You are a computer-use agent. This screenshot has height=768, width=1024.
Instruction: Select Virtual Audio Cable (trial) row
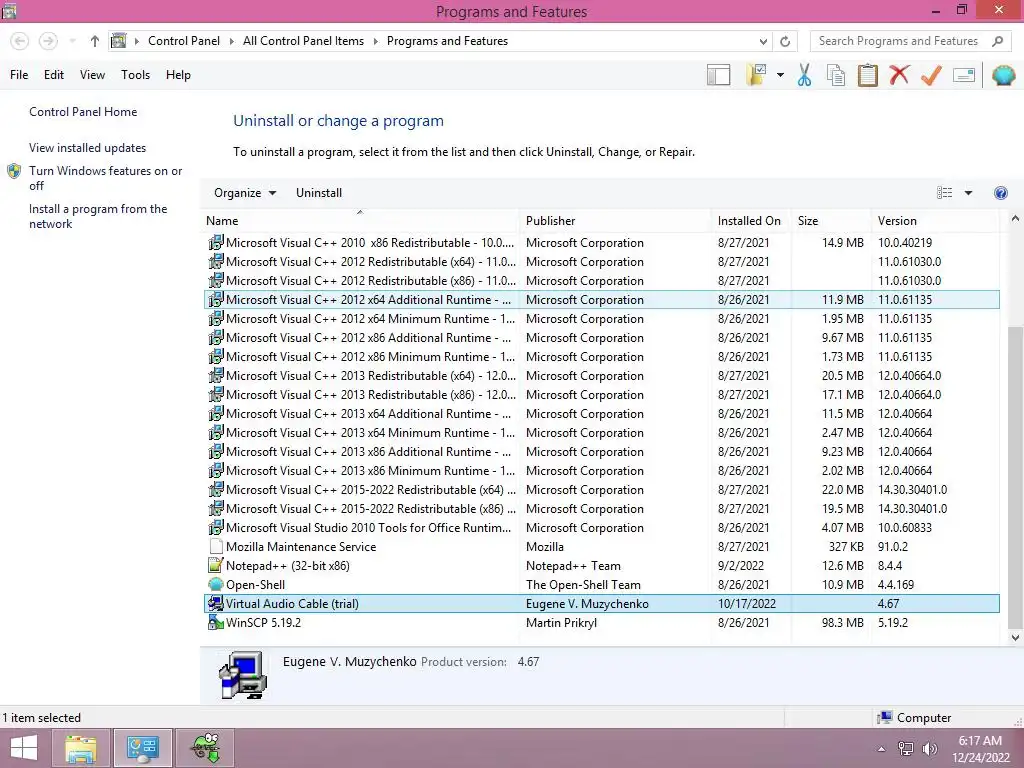(601, 604)
